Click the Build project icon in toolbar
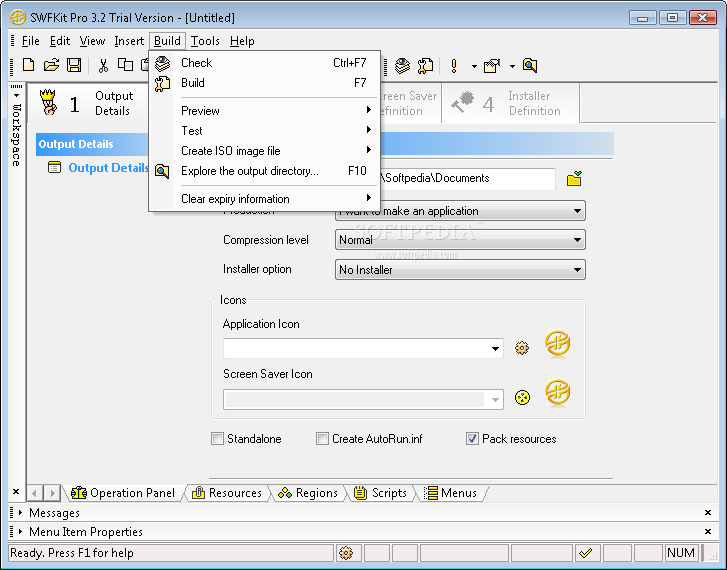Image resolution: width=727 pixels, height=570 pixels. (x=425, y=65)
